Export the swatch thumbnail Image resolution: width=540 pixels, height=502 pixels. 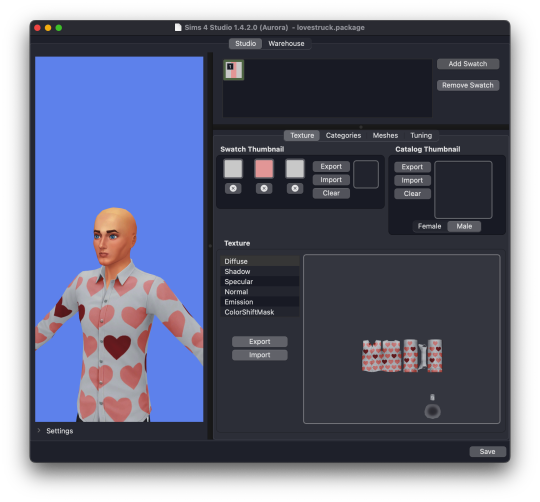(331, 166)
